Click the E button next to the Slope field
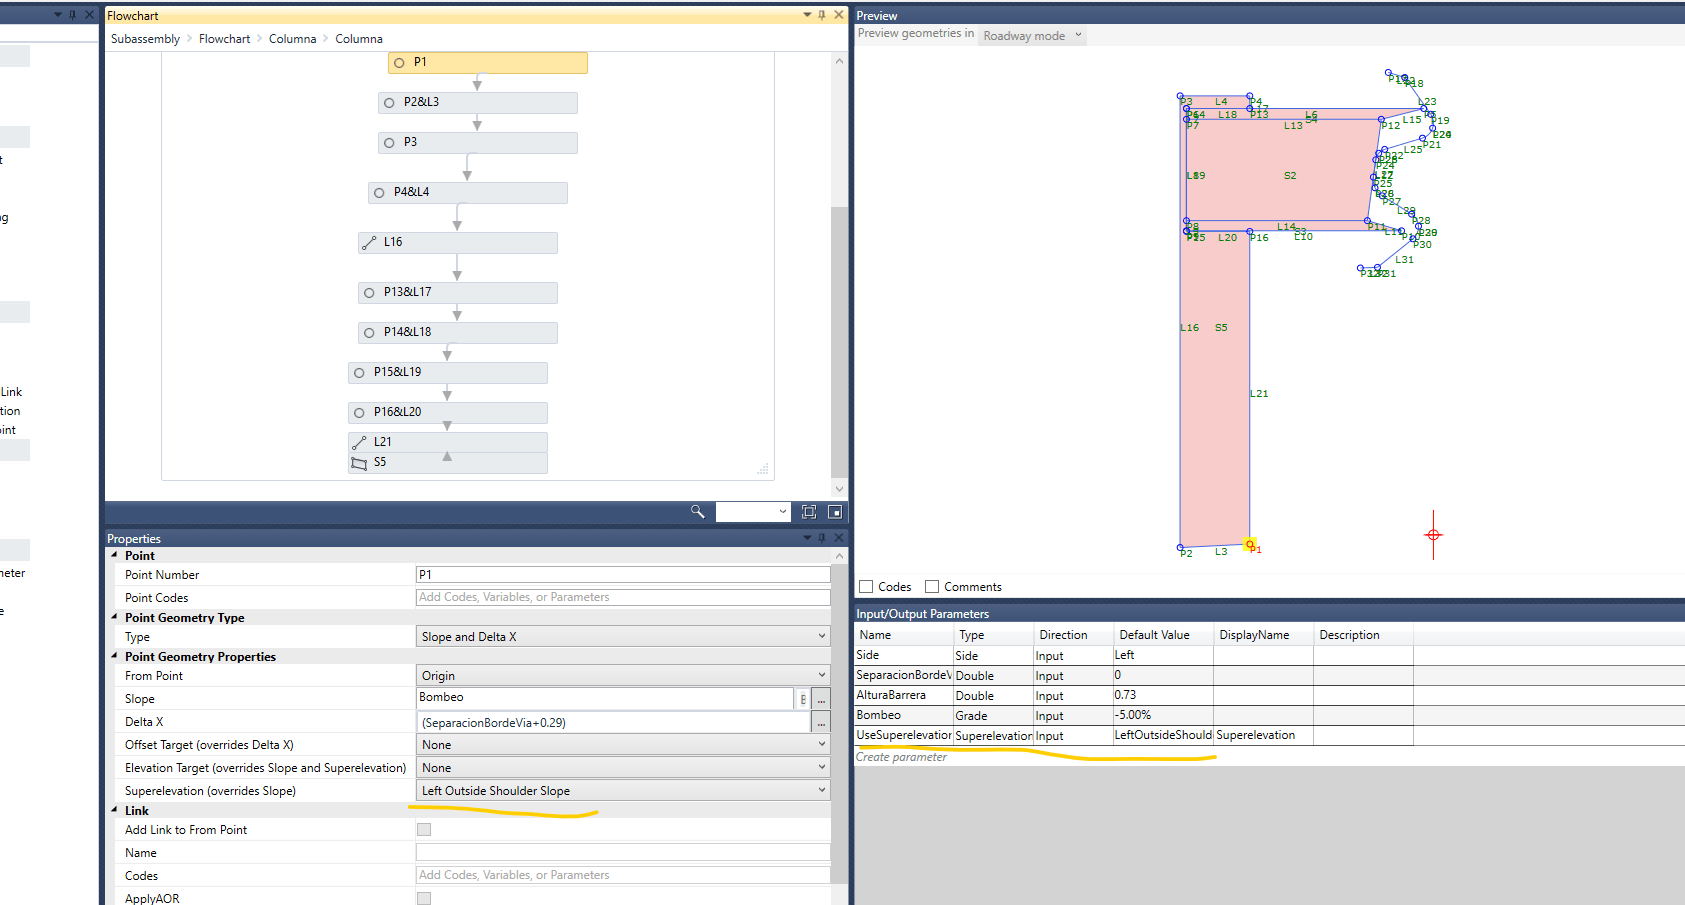1685x905 pixels. [x=803, y=698]
